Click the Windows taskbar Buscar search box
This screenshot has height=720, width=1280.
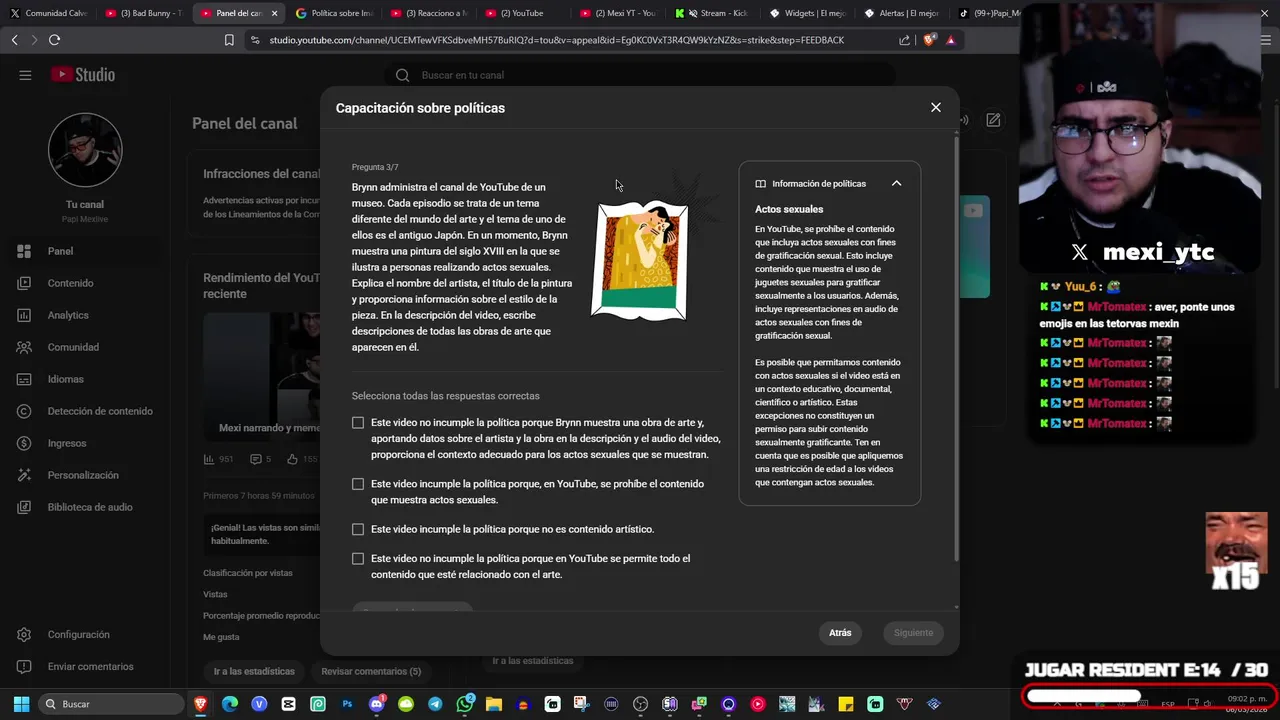111,704
